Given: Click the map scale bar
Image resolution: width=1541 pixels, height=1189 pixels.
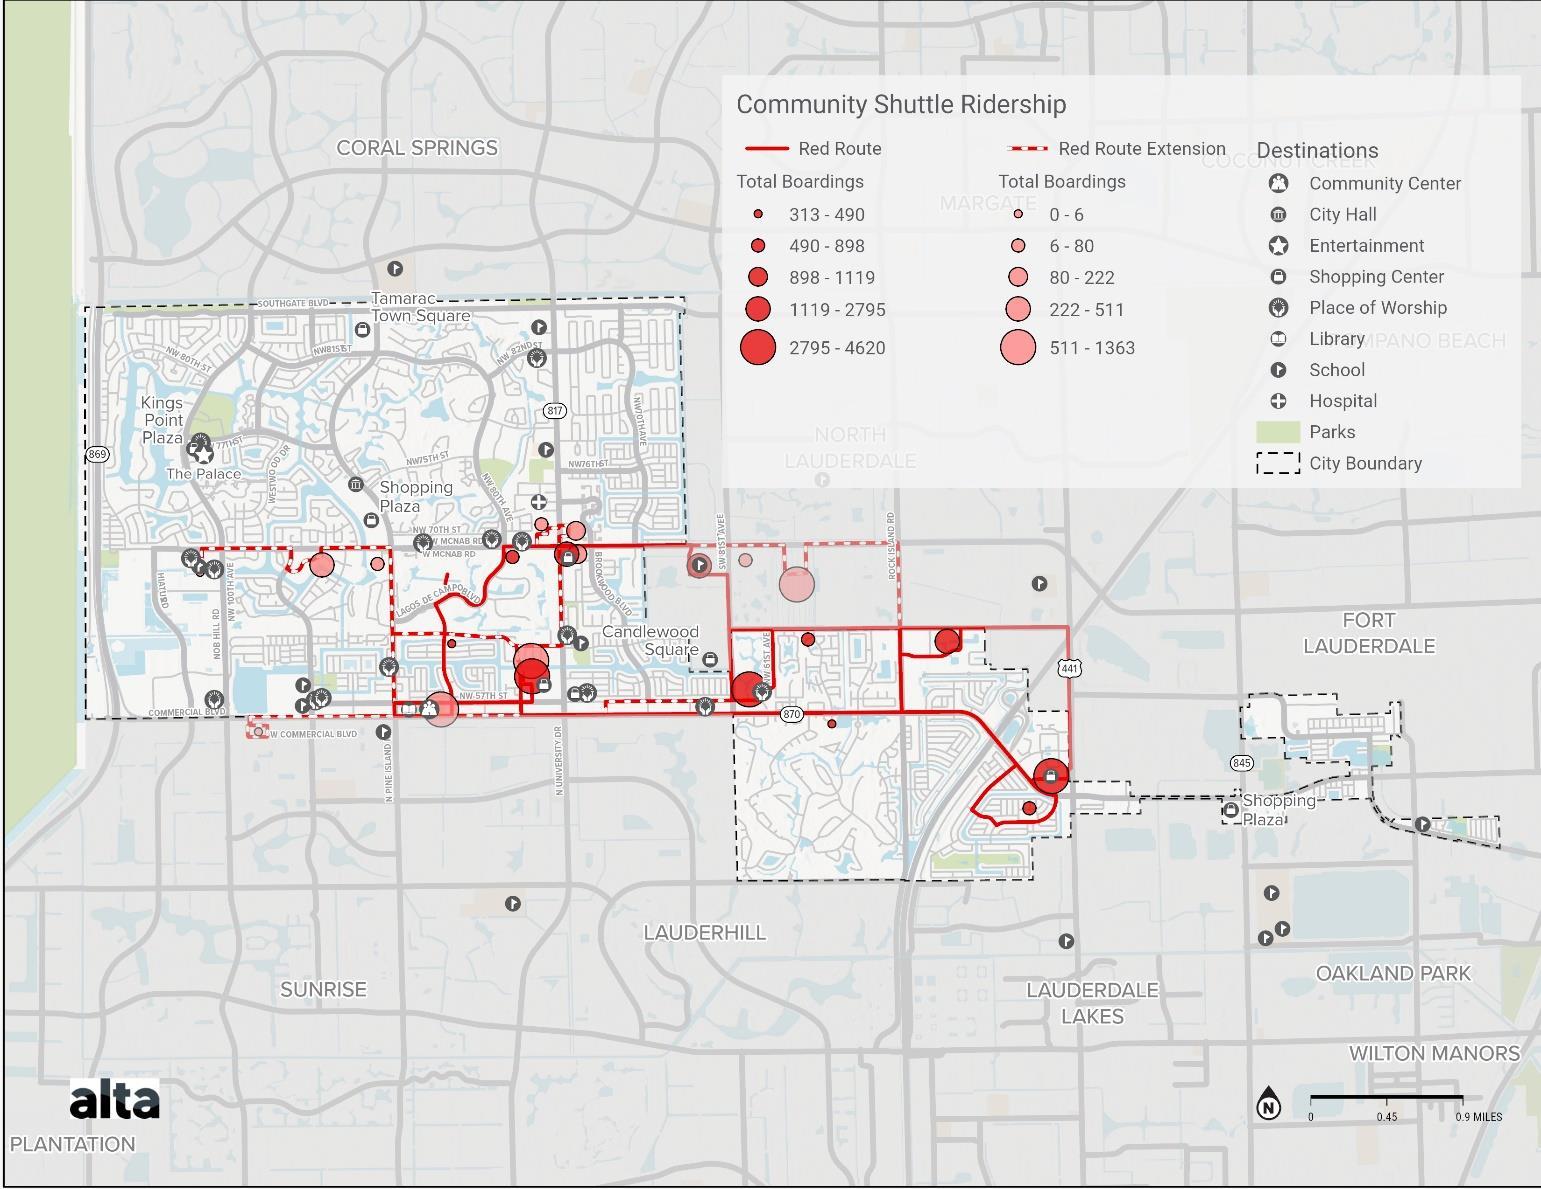Looking at the screenshot, I should pos(1386,1100).
